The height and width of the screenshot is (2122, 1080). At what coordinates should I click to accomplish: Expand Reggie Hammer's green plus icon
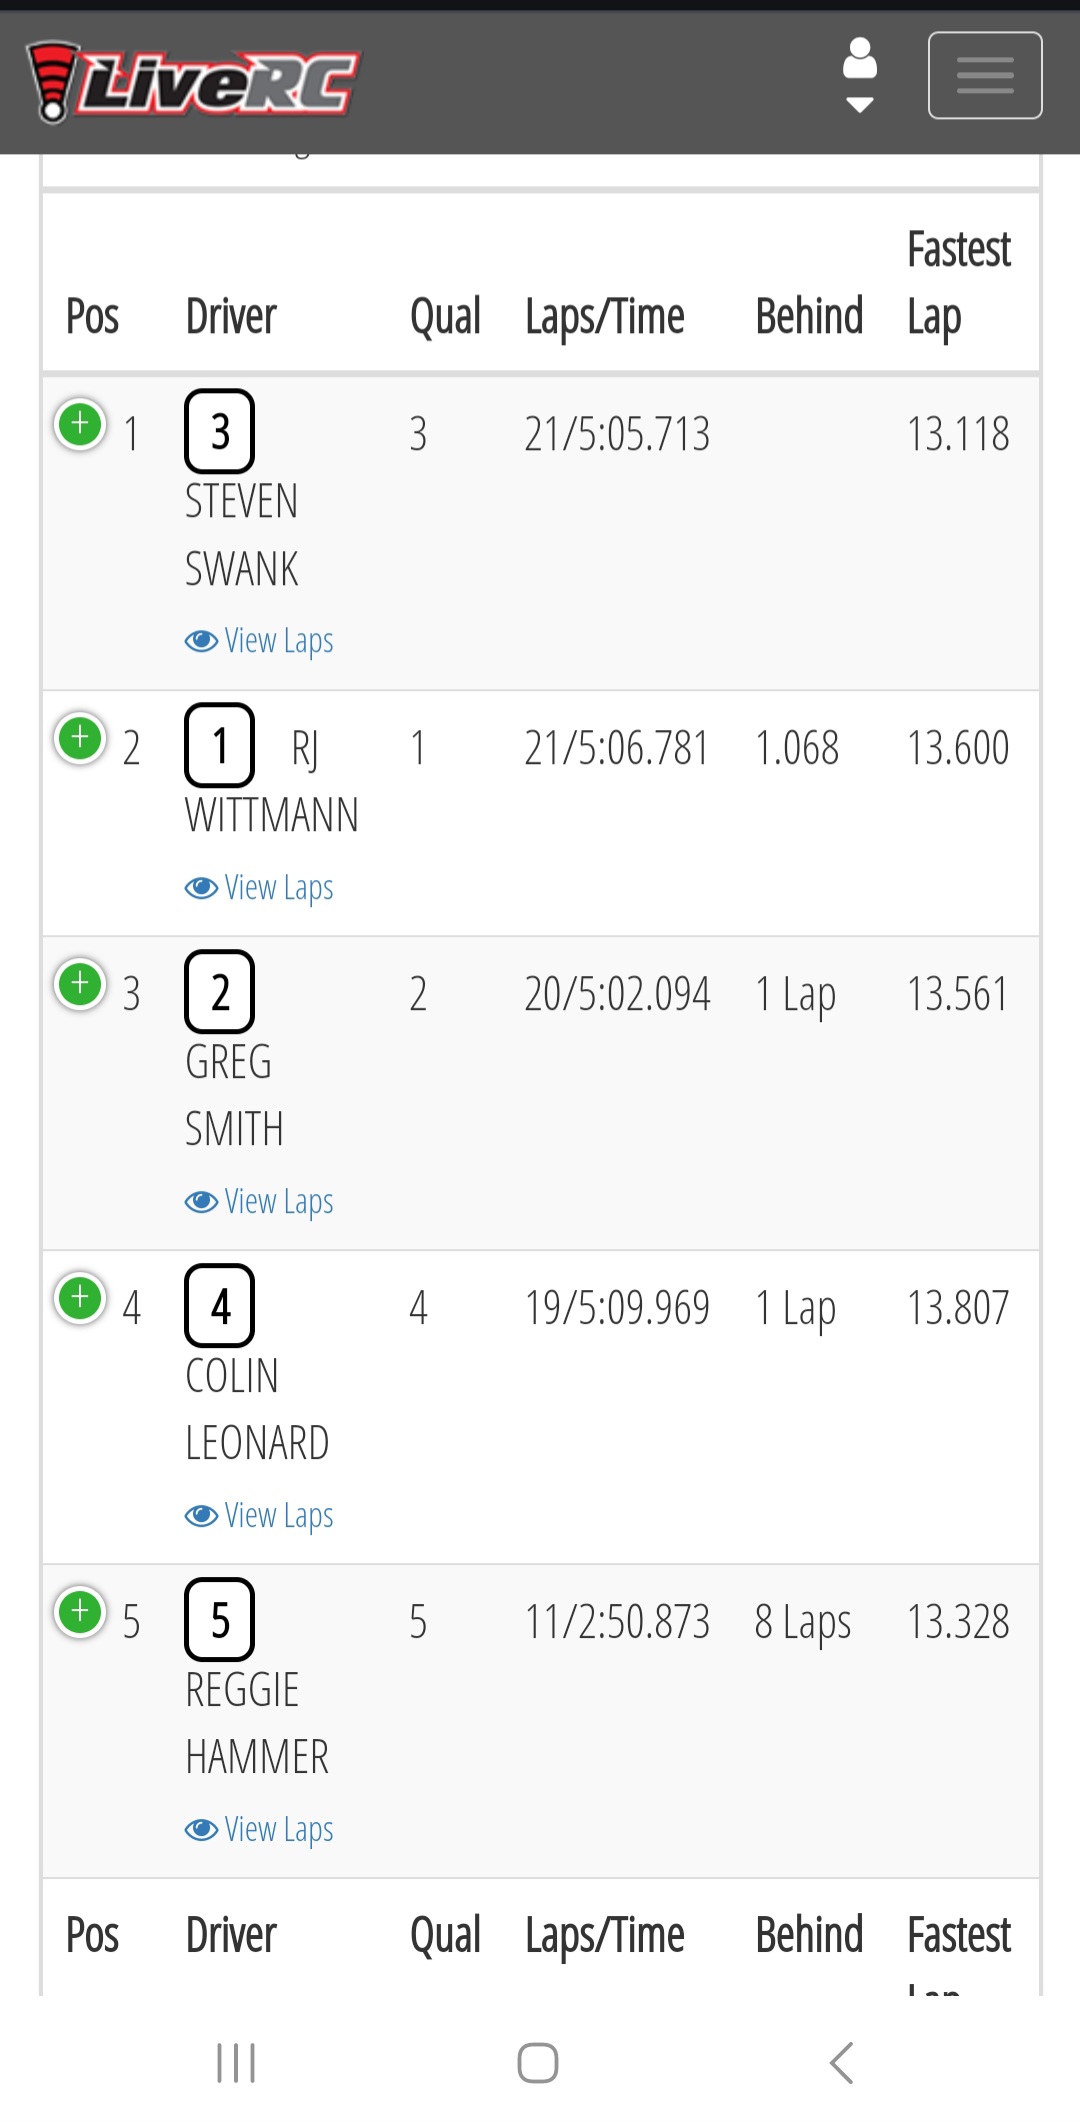81,1613
